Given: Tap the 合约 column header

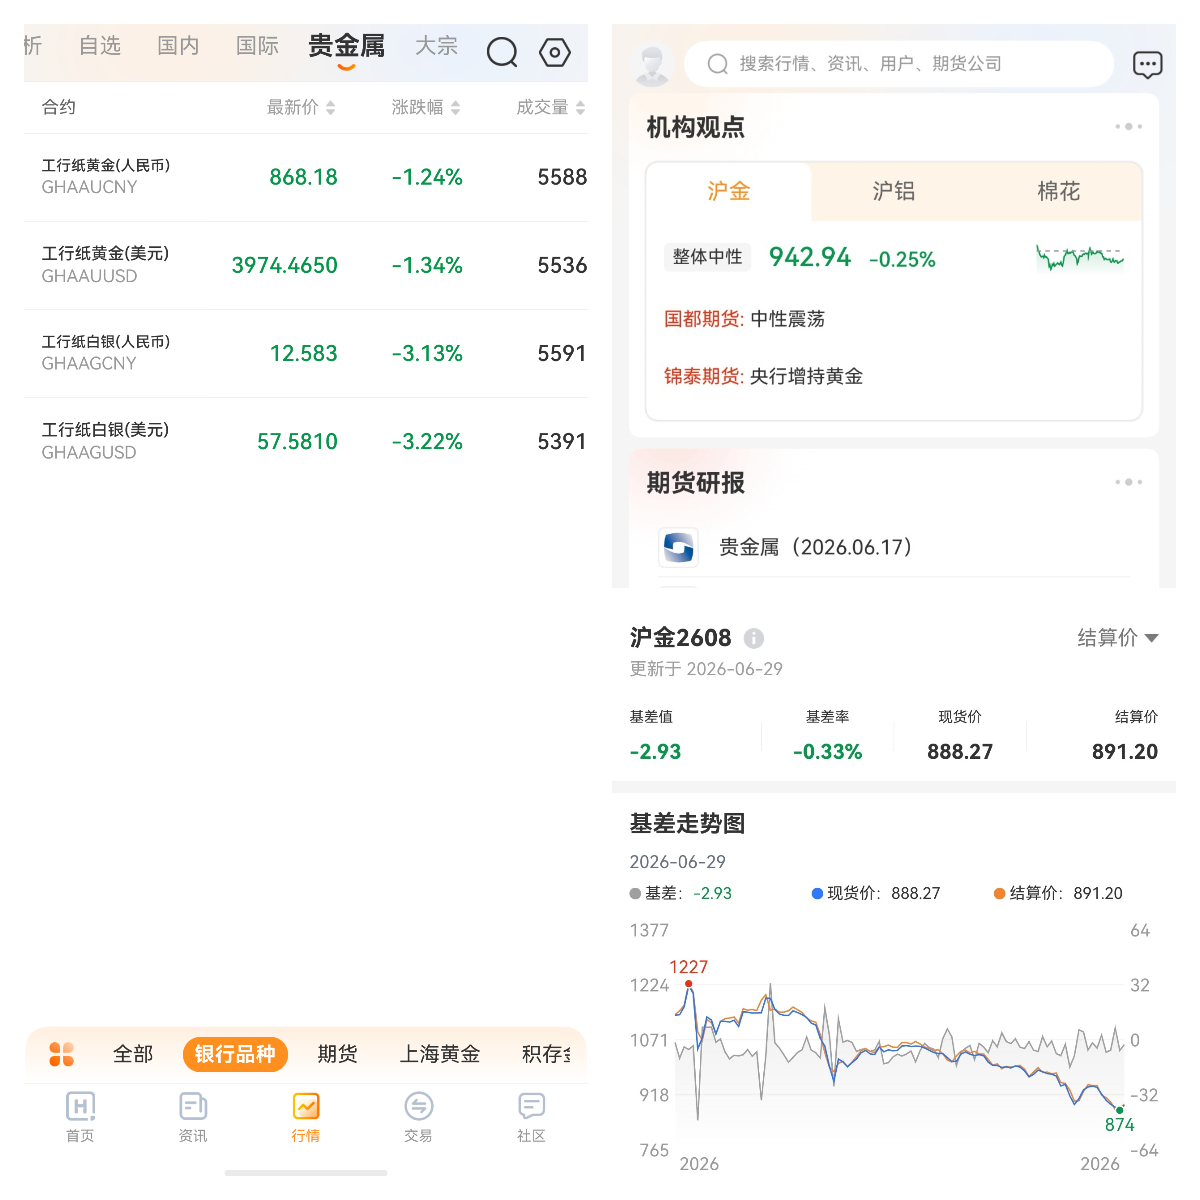Looking at the screenshot, I should (x=58, y=107).
